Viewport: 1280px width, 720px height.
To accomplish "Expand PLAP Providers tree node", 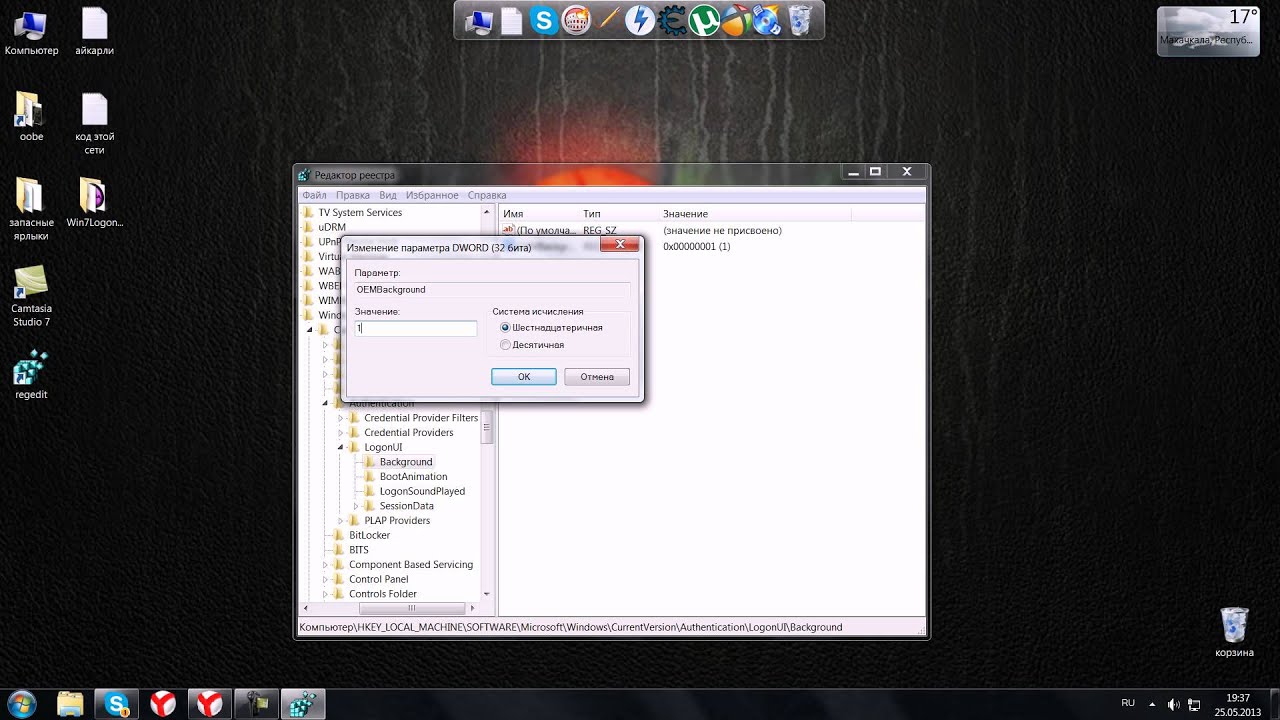I will [x=340, y=521].
